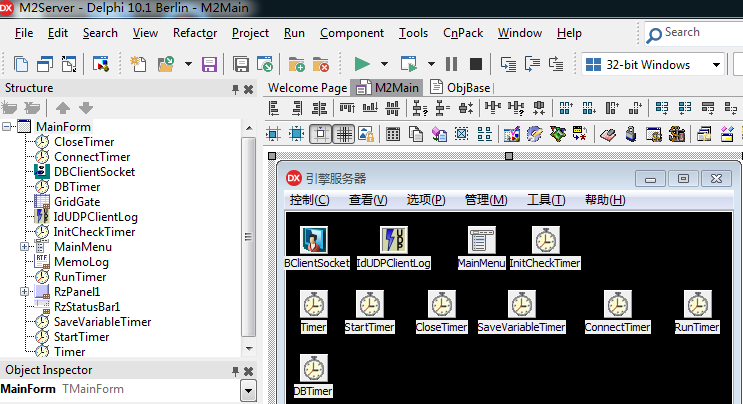This screenshot has height=404, width=743.
Task: Pin the Object Inspector panel
Action: [235, 371]
